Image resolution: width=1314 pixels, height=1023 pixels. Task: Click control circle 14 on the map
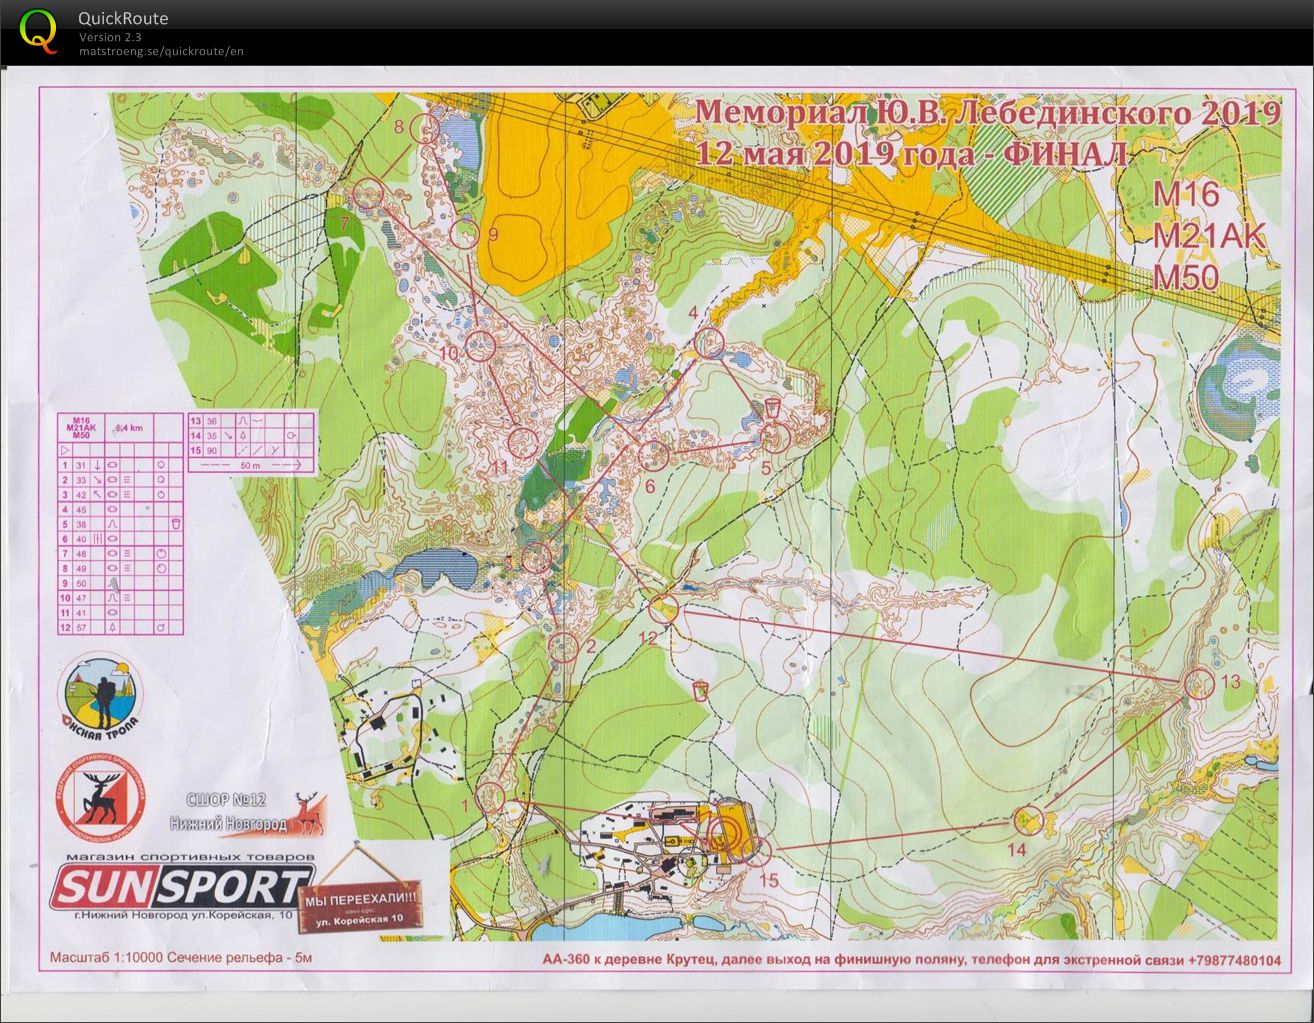pyautogui.click(x=1027, y=821)
